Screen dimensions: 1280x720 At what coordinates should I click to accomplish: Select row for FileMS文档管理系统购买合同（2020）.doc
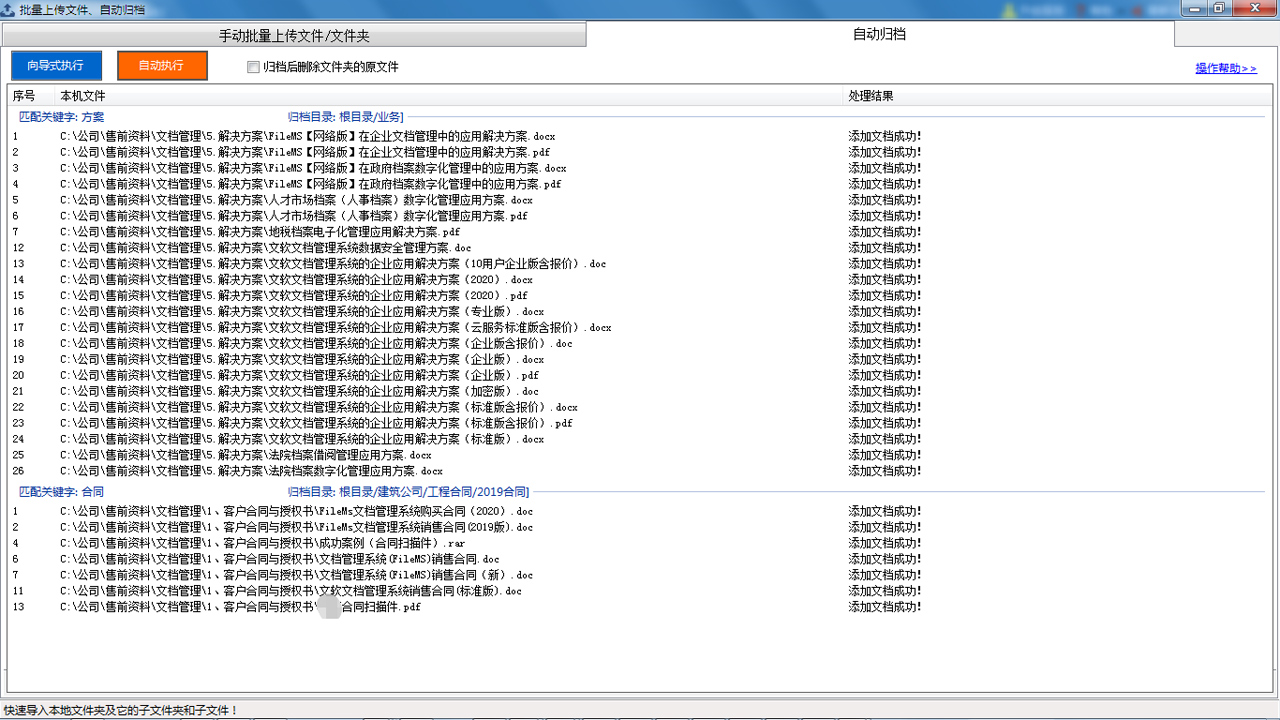(296, 511)
